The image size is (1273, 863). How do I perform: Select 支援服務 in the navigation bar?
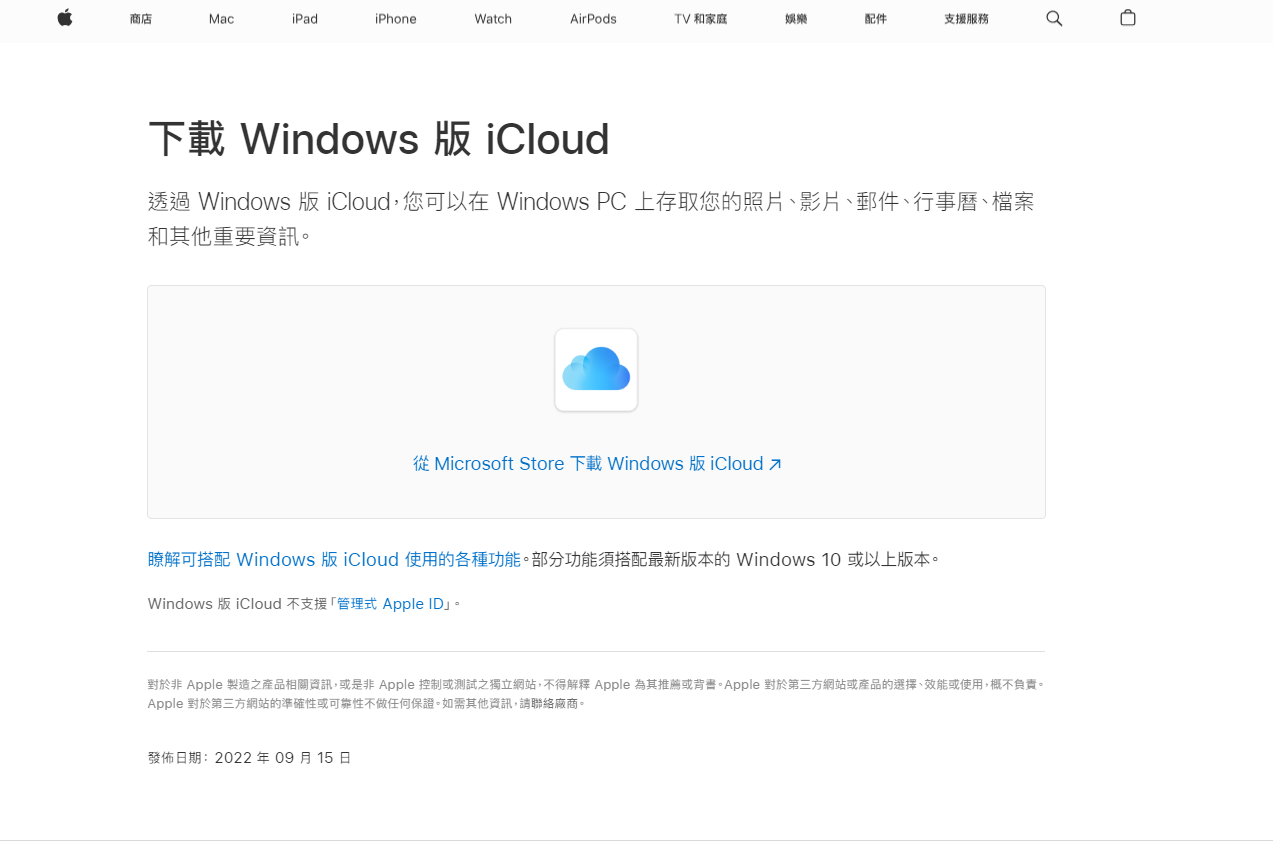(x=966, y=19)
